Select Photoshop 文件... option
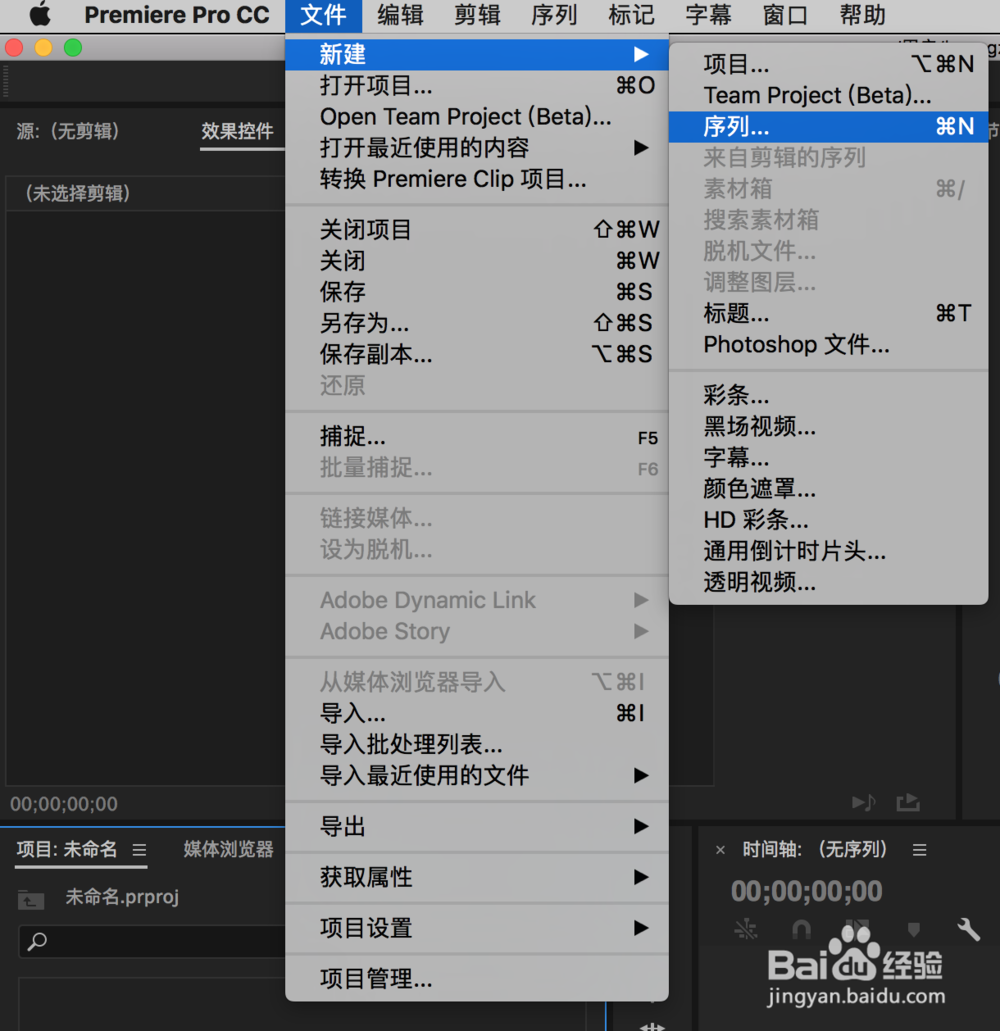Viewport: 1000px width, 1031px height. (x=828, y=345)
